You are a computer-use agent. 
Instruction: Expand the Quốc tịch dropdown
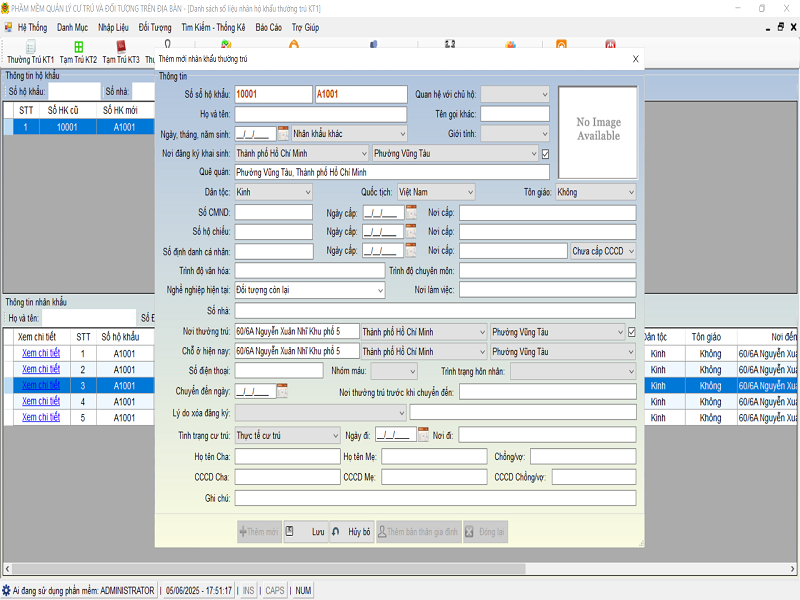[436, 192]
